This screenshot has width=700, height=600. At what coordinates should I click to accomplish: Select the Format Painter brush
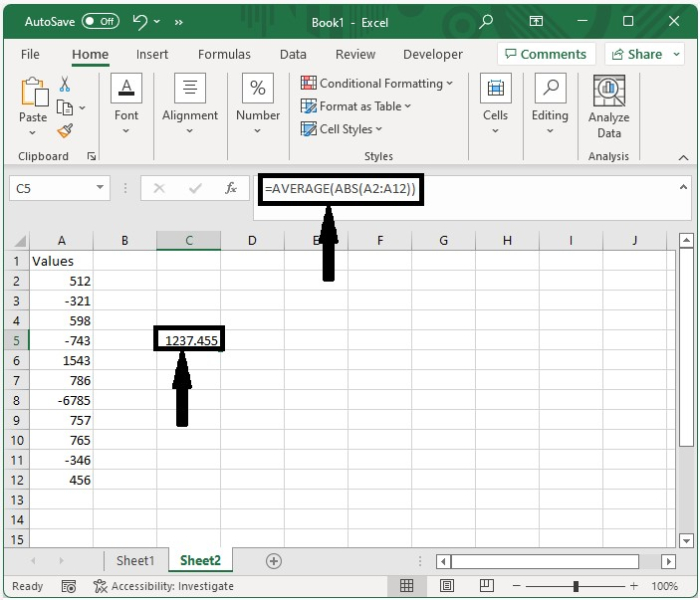(x=65, y=131)
